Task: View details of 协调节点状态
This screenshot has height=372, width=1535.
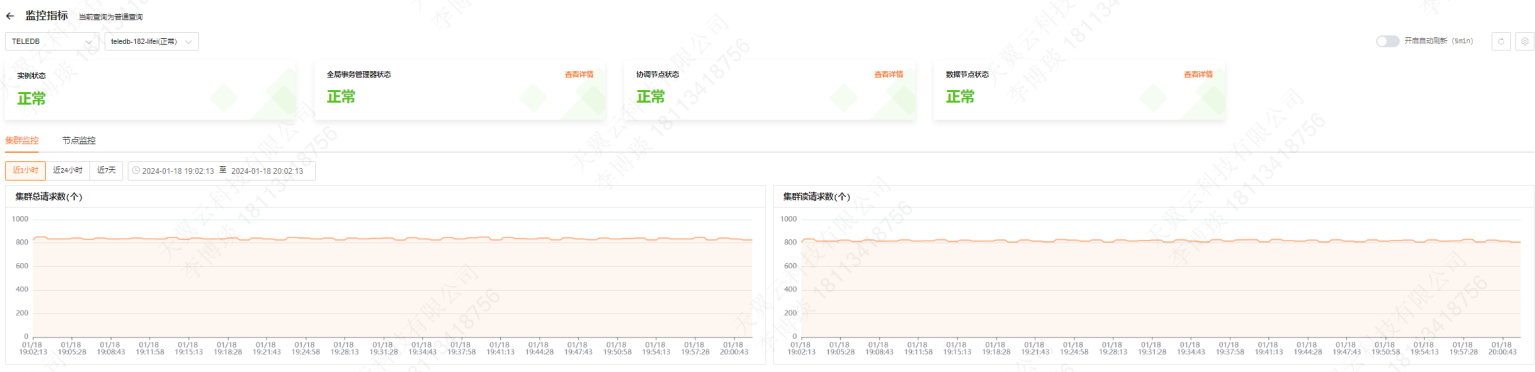Action: tap(888, 74)
